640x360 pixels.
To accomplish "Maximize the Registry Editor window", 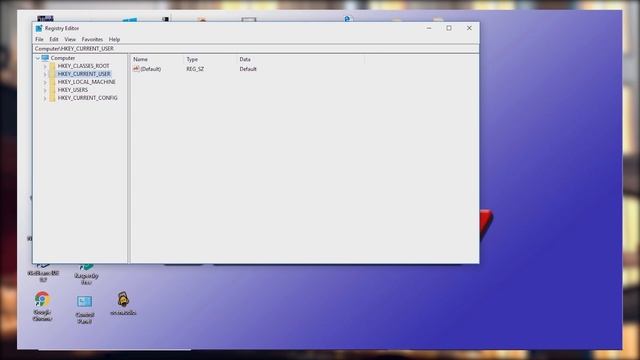I will [x=449, y=28].
